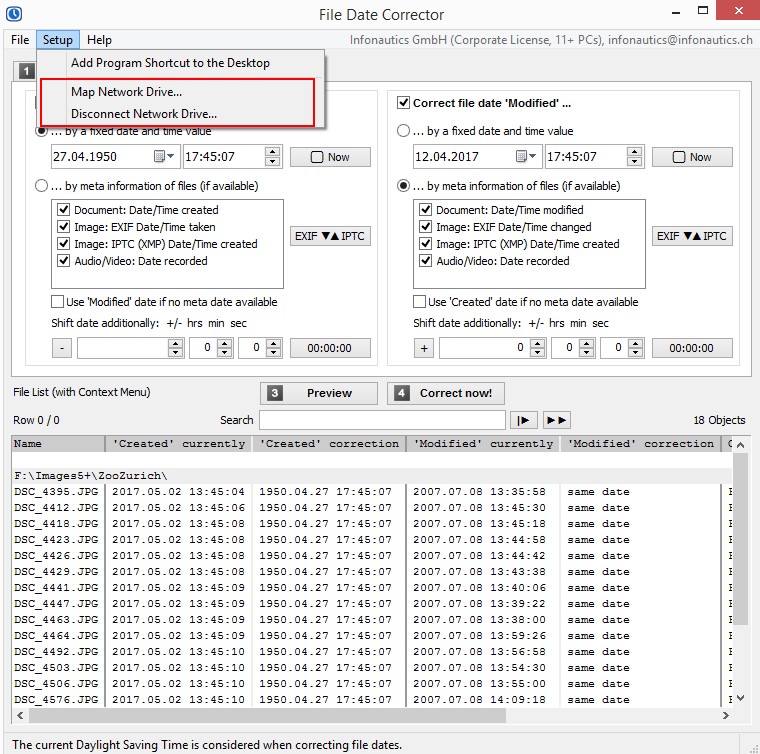The image size is (760, 754).
Task: Toggle Correct file date 'Modified' checkbox
Action: click(x=403, y=103)
